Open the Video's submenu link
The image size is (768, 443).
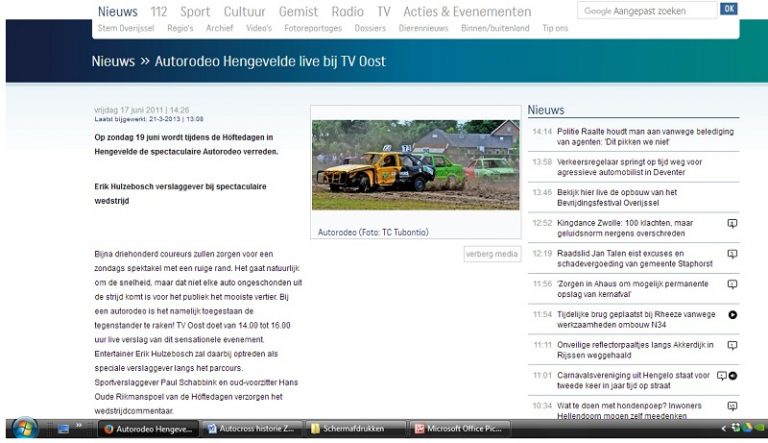259,28
